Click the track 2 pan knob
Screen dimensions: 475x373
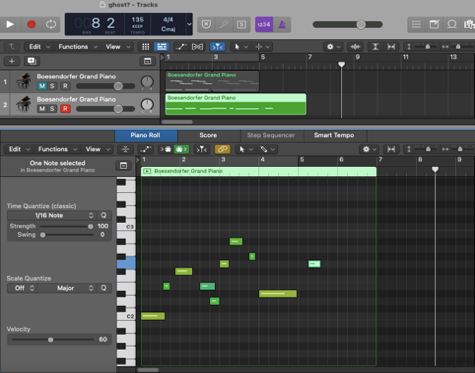tap(147, 104)
